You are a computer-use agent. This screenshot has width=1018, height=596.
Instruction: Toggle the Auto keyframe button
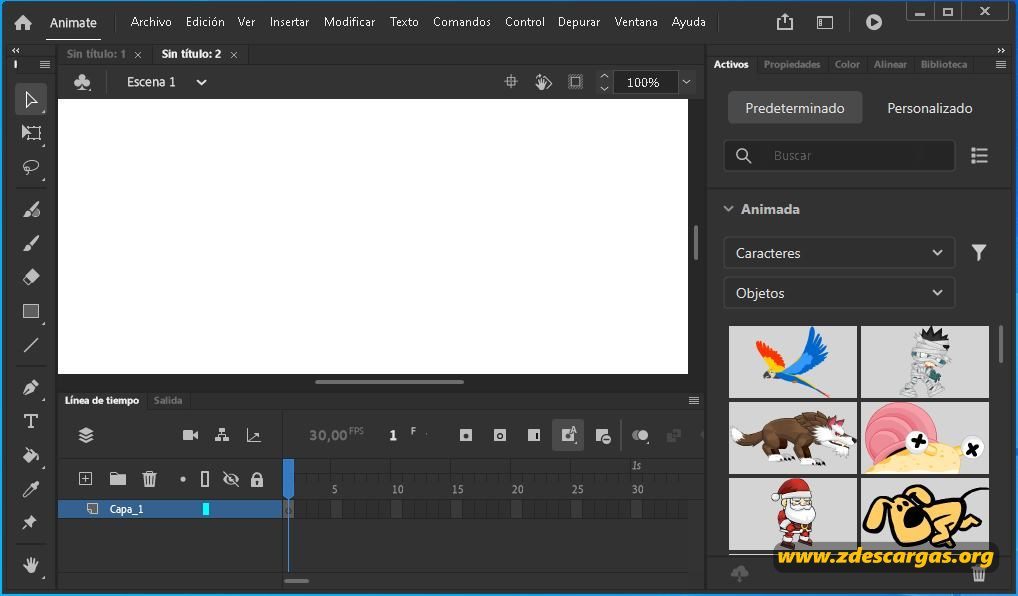click(x=568, y=435)
